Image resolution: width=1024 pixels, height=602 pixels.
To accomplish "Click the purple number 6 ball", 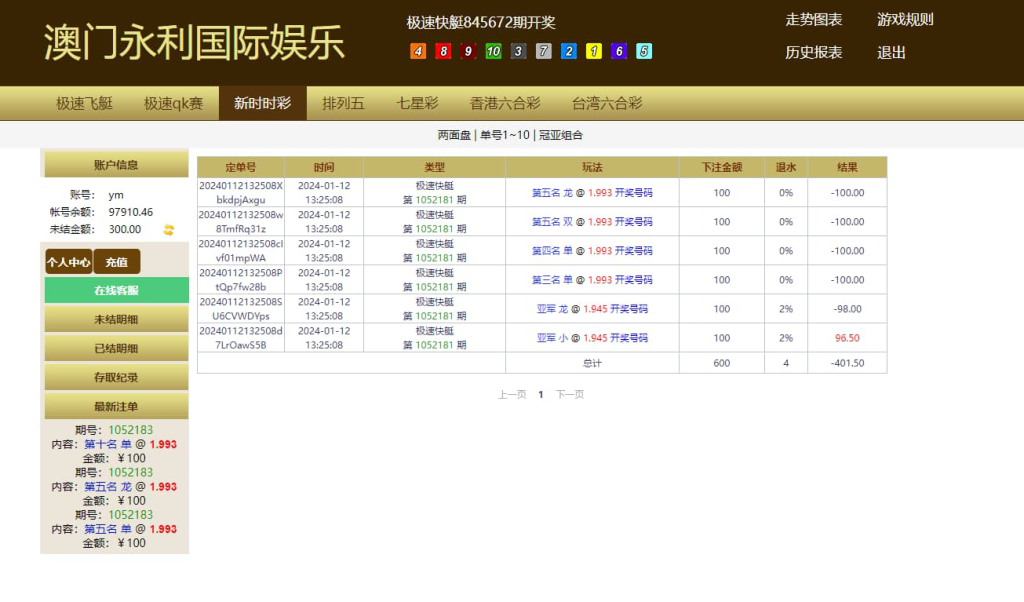I will [618, 50].
